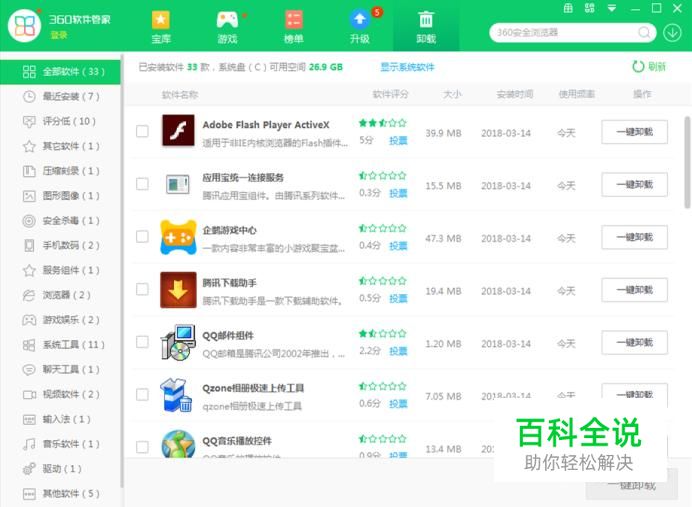Sort by 大小 column header
Screen dimensions: 692x507
452,94
